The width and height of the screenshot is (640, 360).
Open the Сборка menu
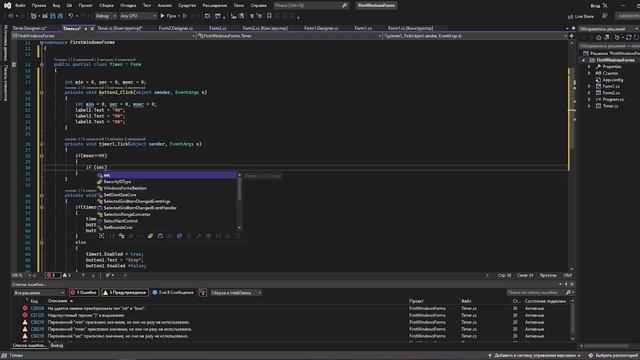(107, 5)
